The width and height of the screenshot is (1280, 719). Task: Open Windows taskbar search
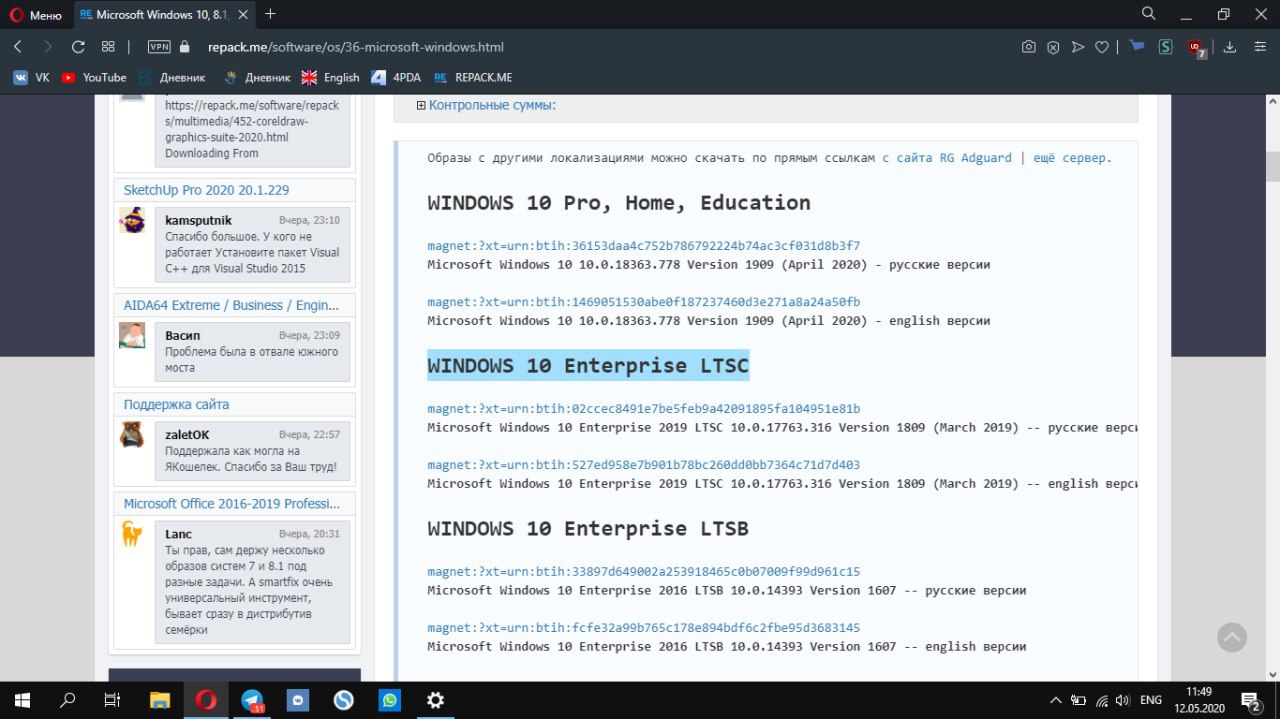tap(67, 700)
